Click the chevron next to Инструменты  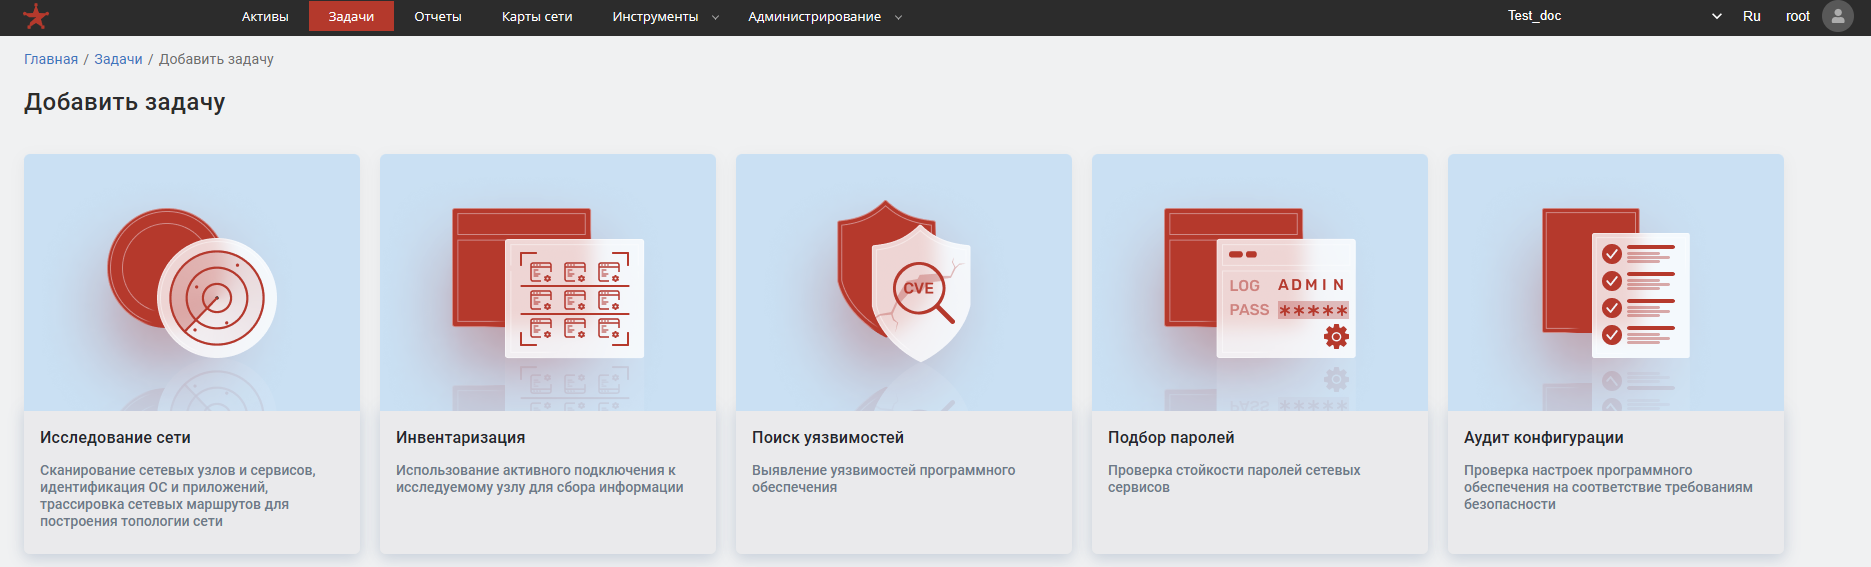click(715, 17)
